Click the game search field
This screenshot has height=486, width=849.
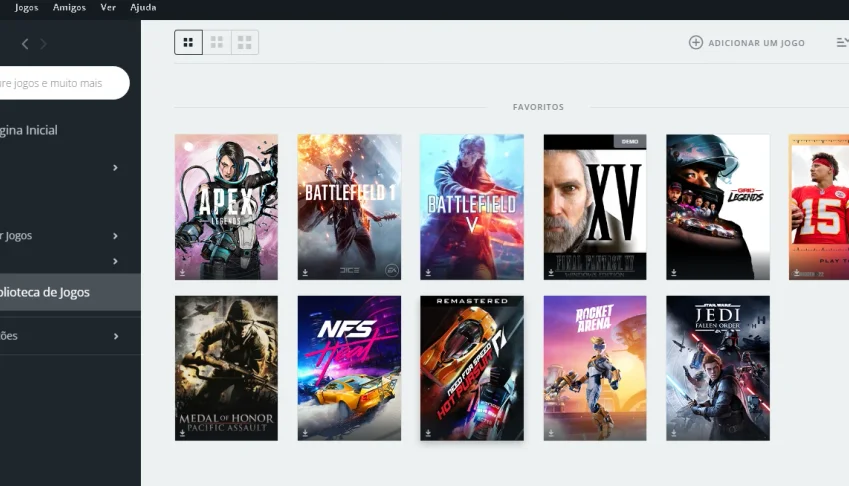(x=64, y=83)
